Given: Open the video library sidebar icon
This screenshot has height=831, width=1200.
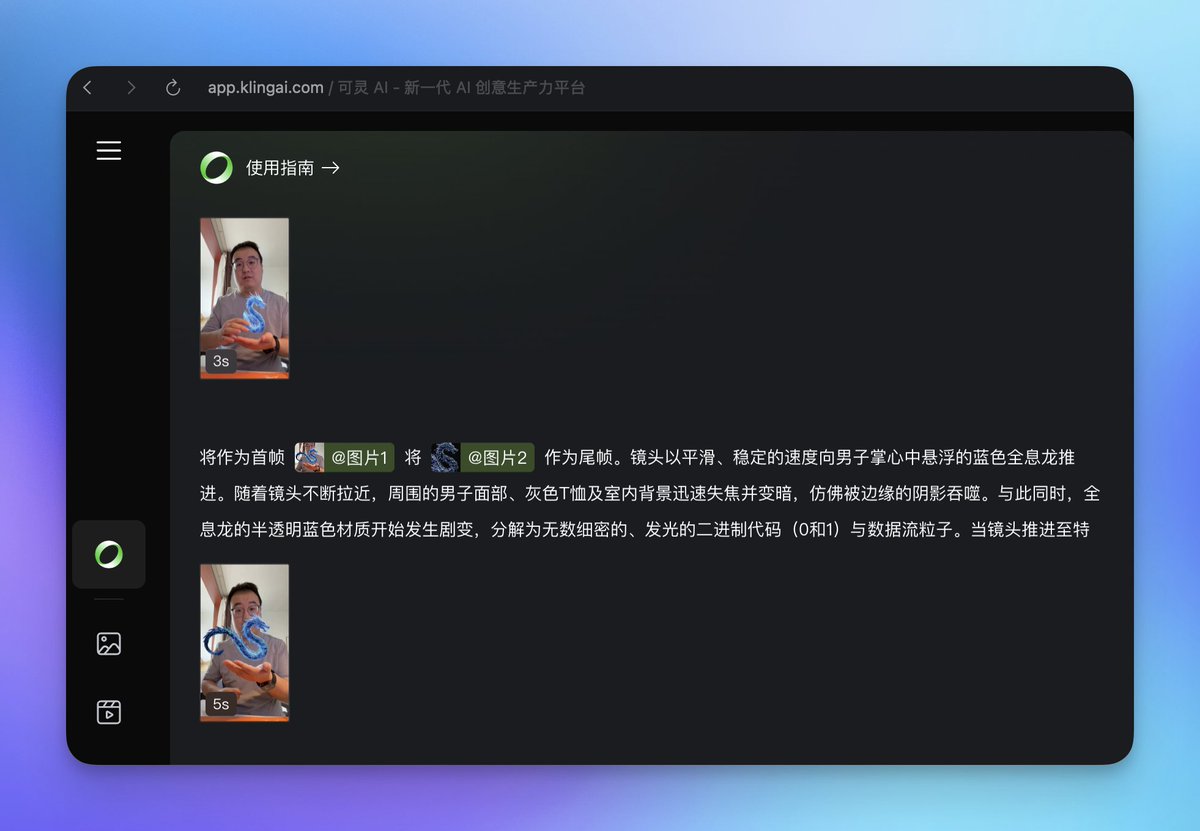Looking at the screenshot, I should click(x=109, y=711).
